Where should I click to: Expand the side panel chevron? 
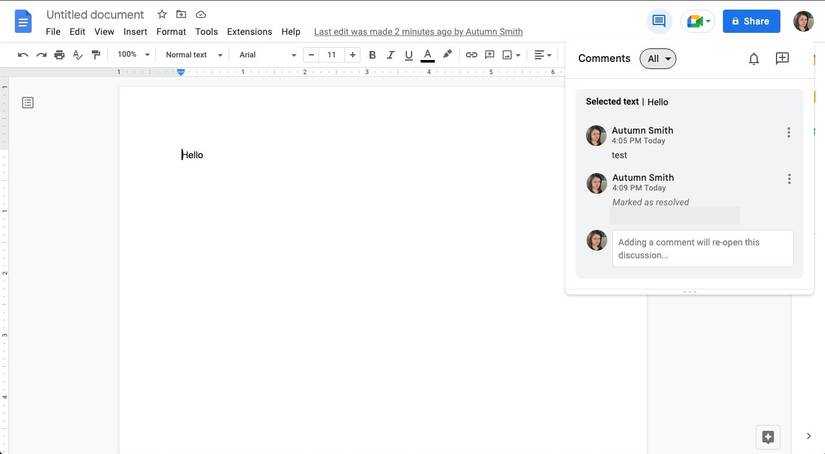(809, 436)
